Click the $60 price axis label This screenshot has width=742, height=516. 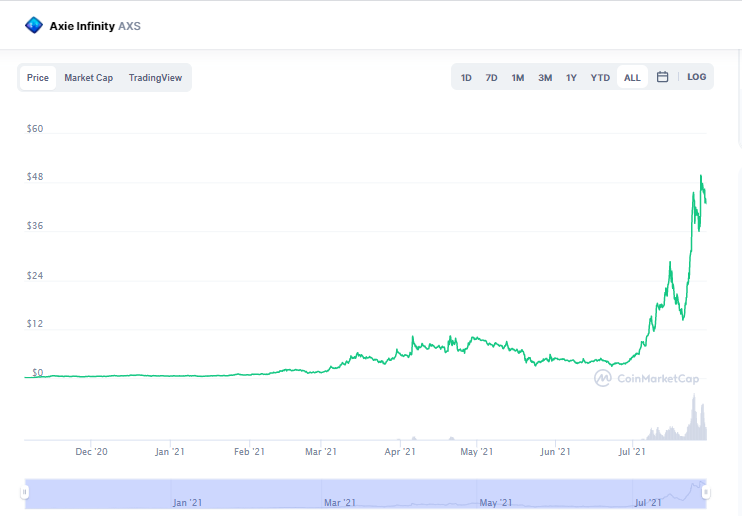[35, 129]
